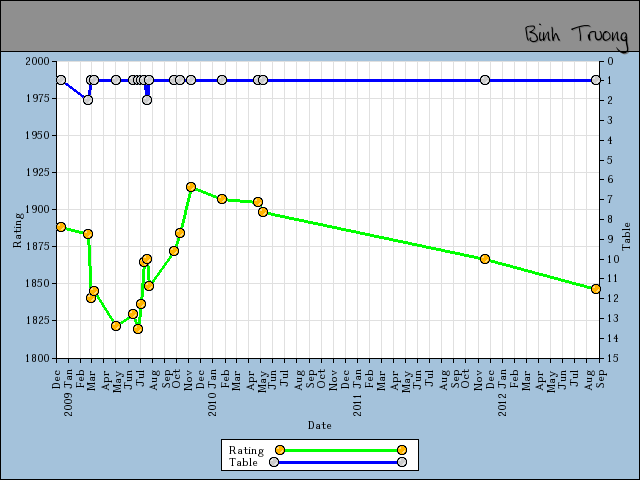The image size is (640, 480).
Task: Click the '1975' rating axis label
Action: (x=37, y=98)
